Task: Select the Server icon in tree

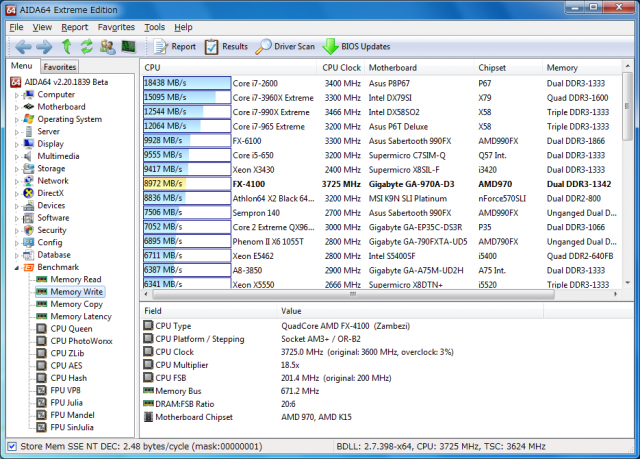Action: pyautogui.click(x=29, y=131)
